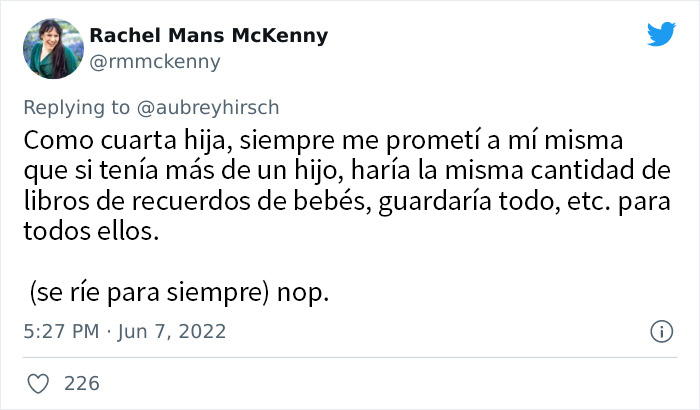Like the tweet with the heart icon
The width and height of the screenshot is (700, 410).
38,383
